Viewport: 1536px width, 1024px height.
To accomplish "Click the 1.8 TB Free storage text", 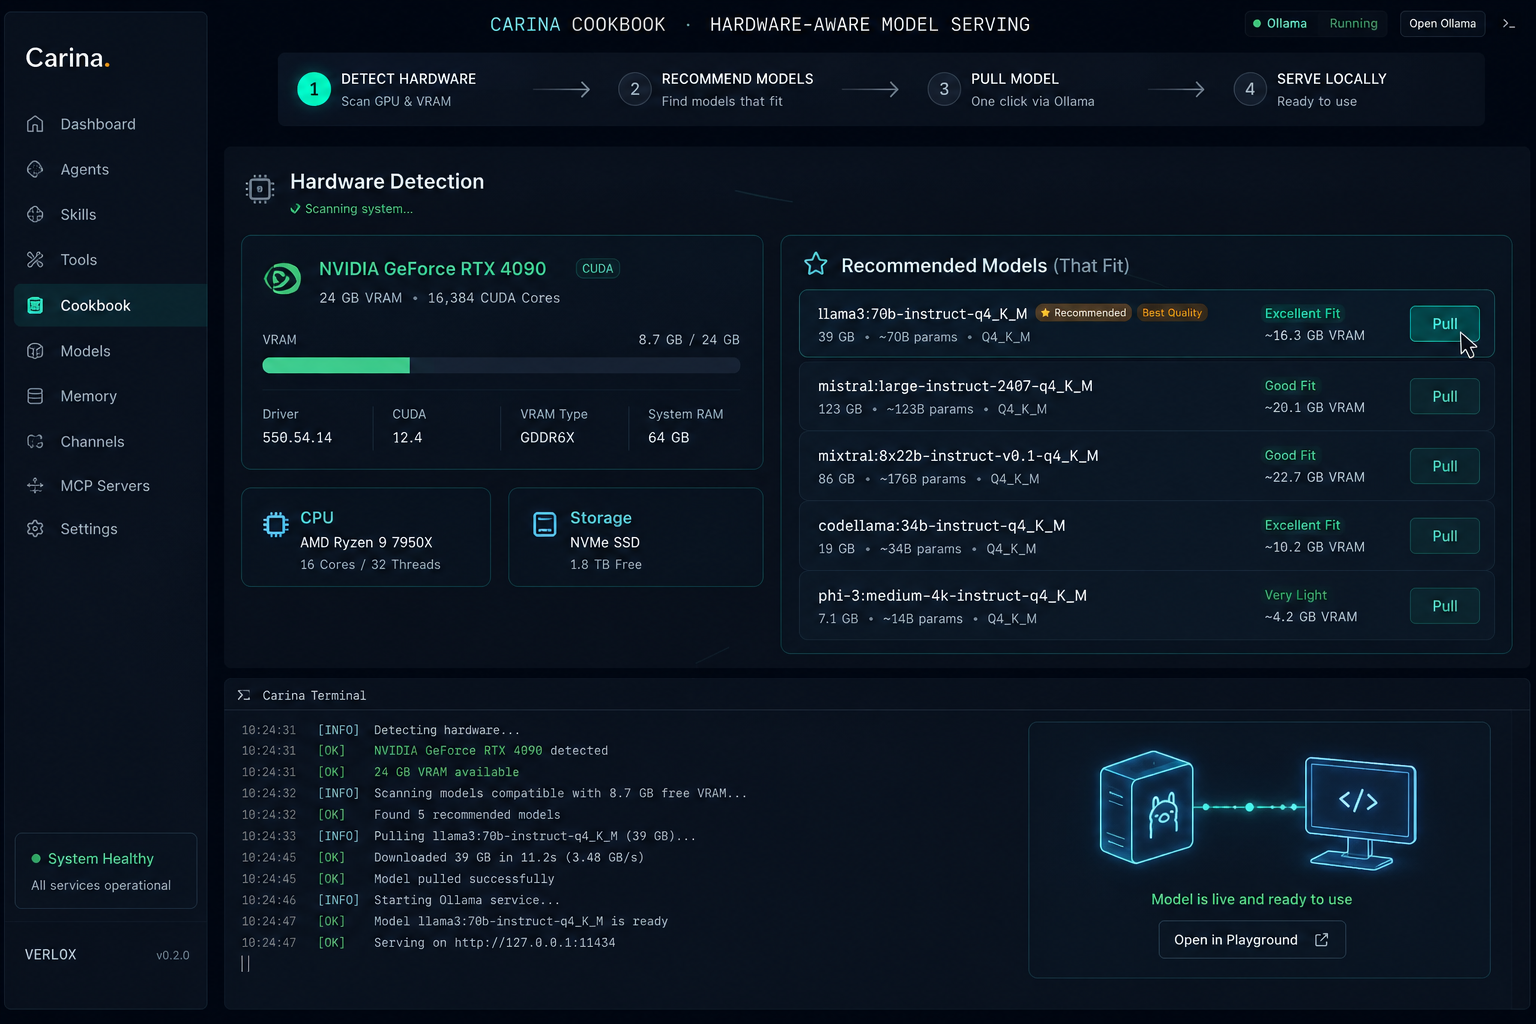I will [x=606, y=565].
